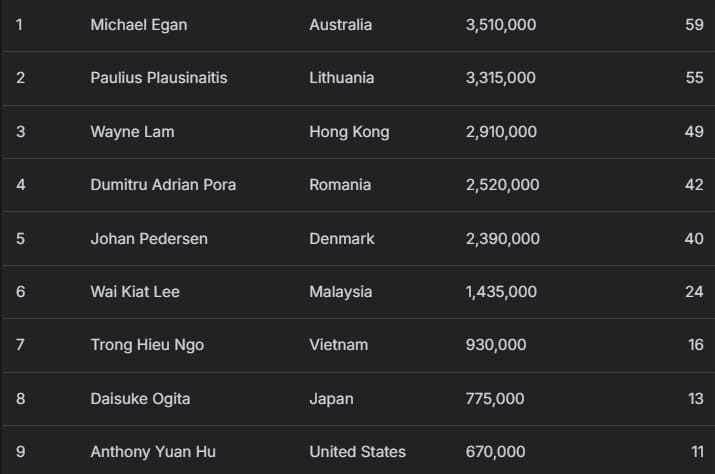Select the value 59 in the last column
Screen dimensions: 715x474
(x=694, y=25)
